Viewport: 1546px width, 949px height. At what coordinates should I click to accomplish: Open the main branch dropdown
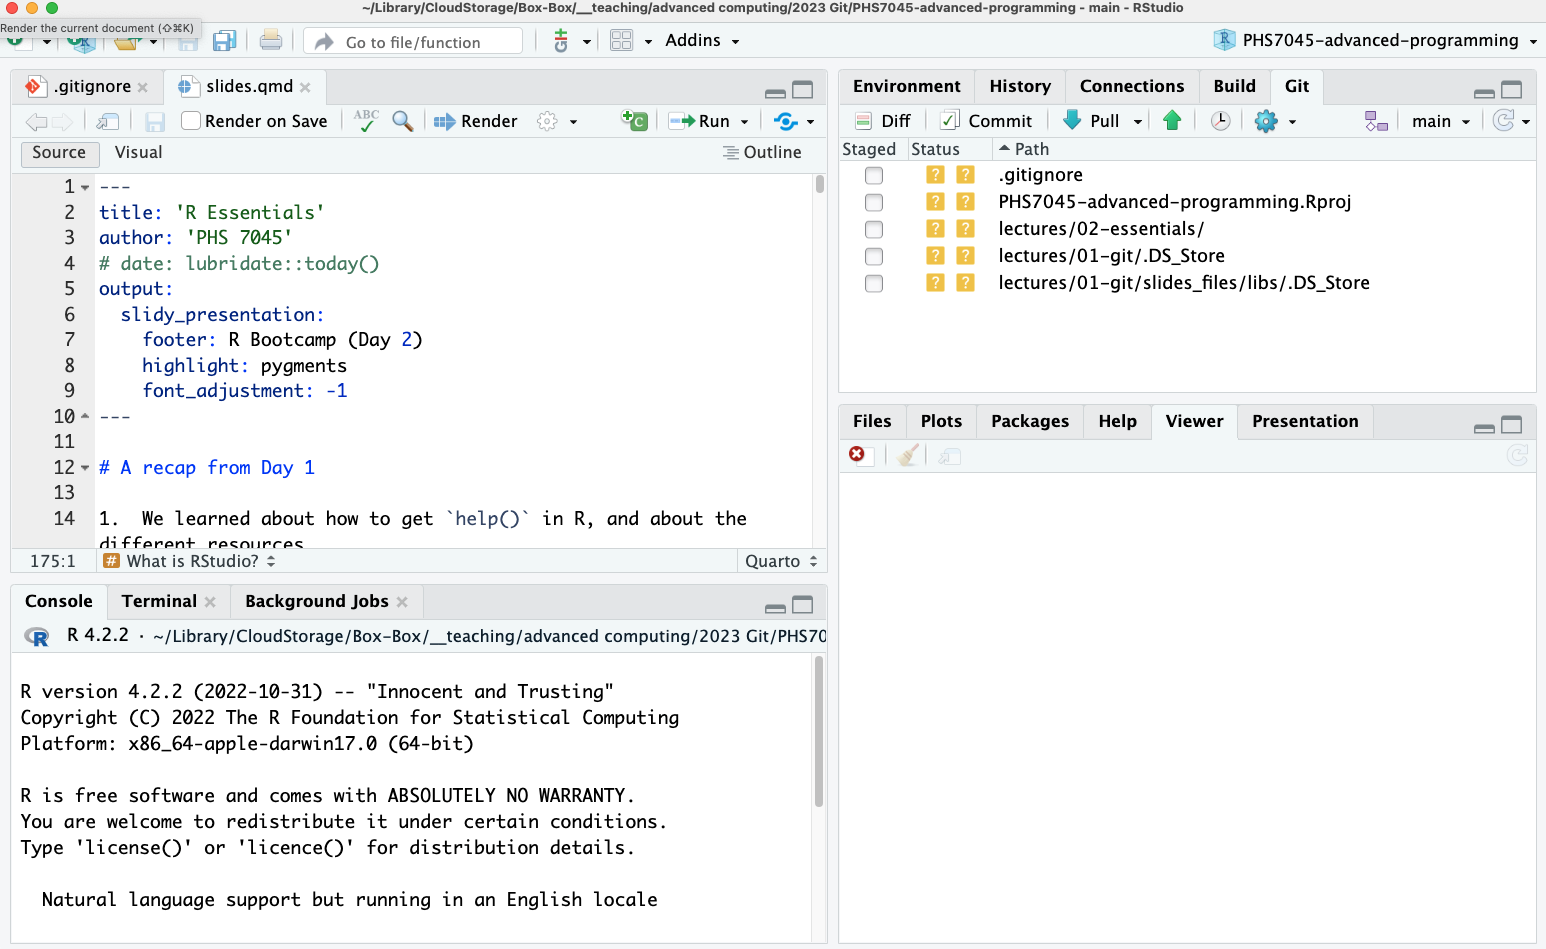click(1441, 121)
